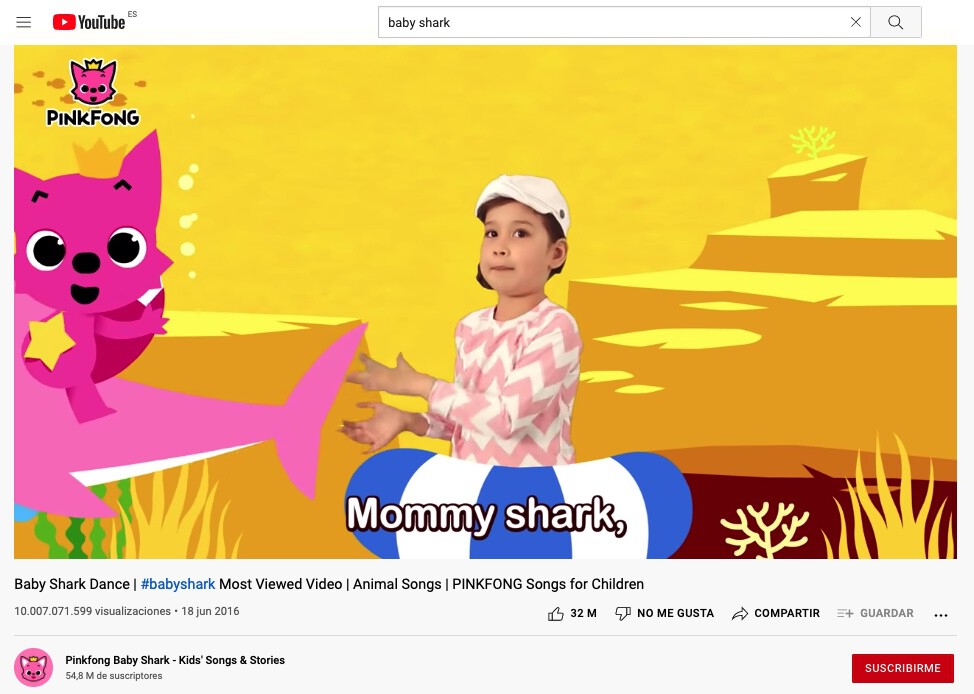Viewport: 974px width, 694px height.
Task: Open the three-dot more actions menu
Action: pos(940,615)
